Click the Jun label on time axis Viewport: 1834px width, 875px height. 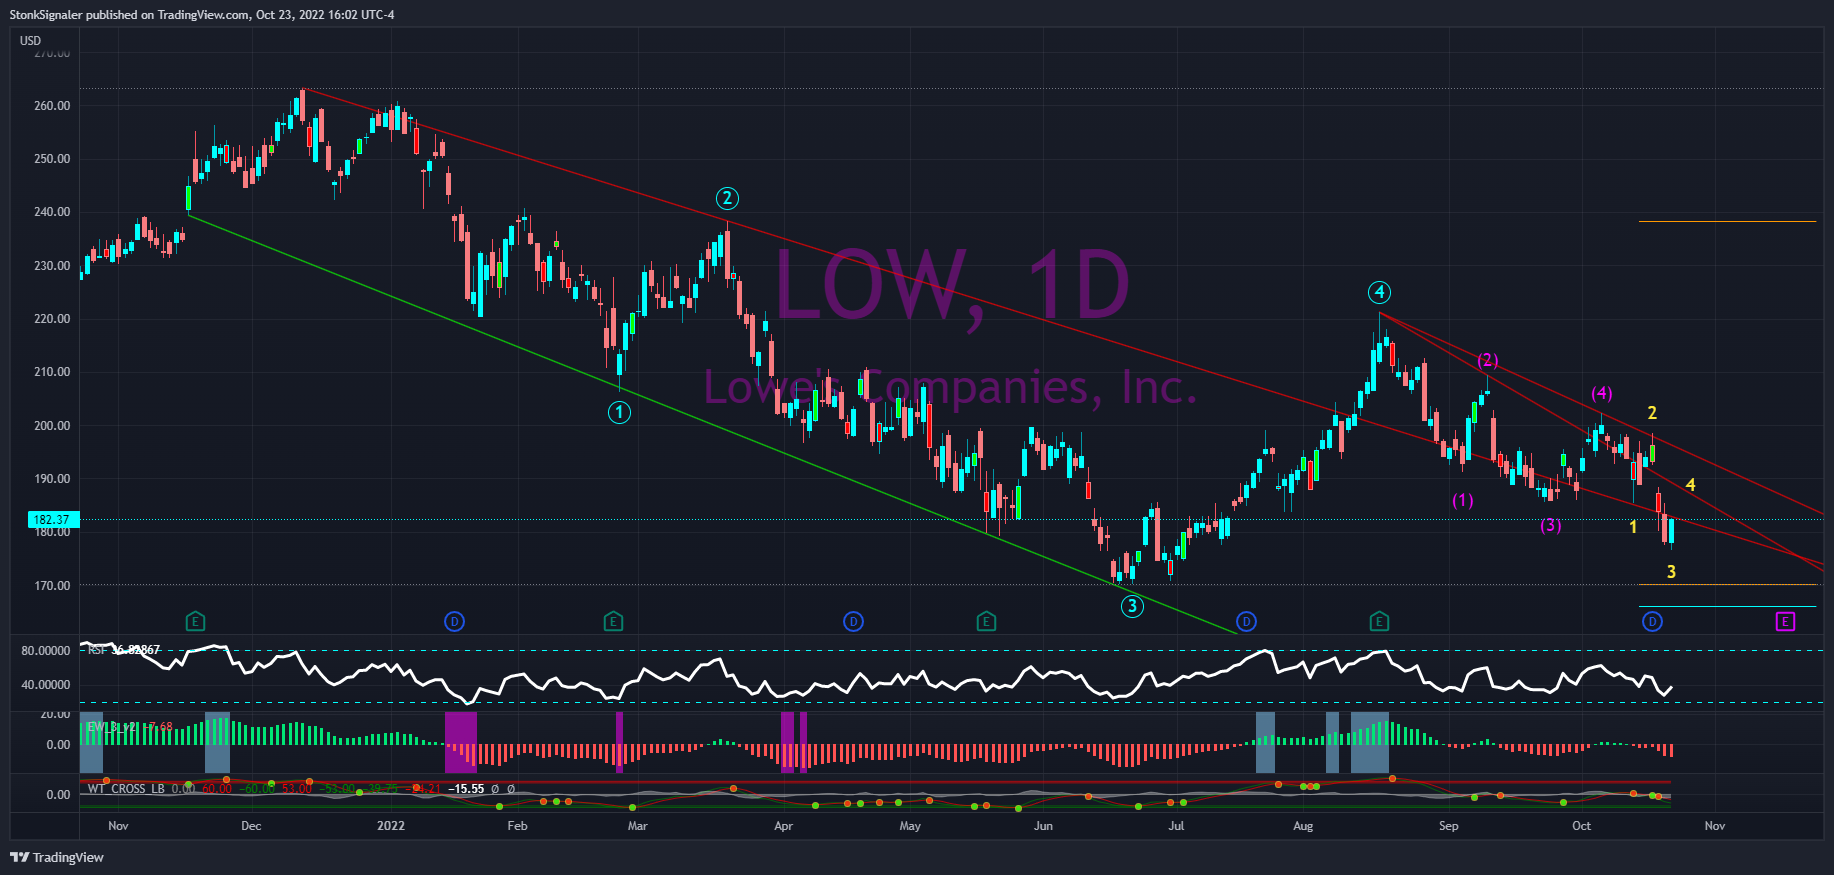pos(1043,826)
